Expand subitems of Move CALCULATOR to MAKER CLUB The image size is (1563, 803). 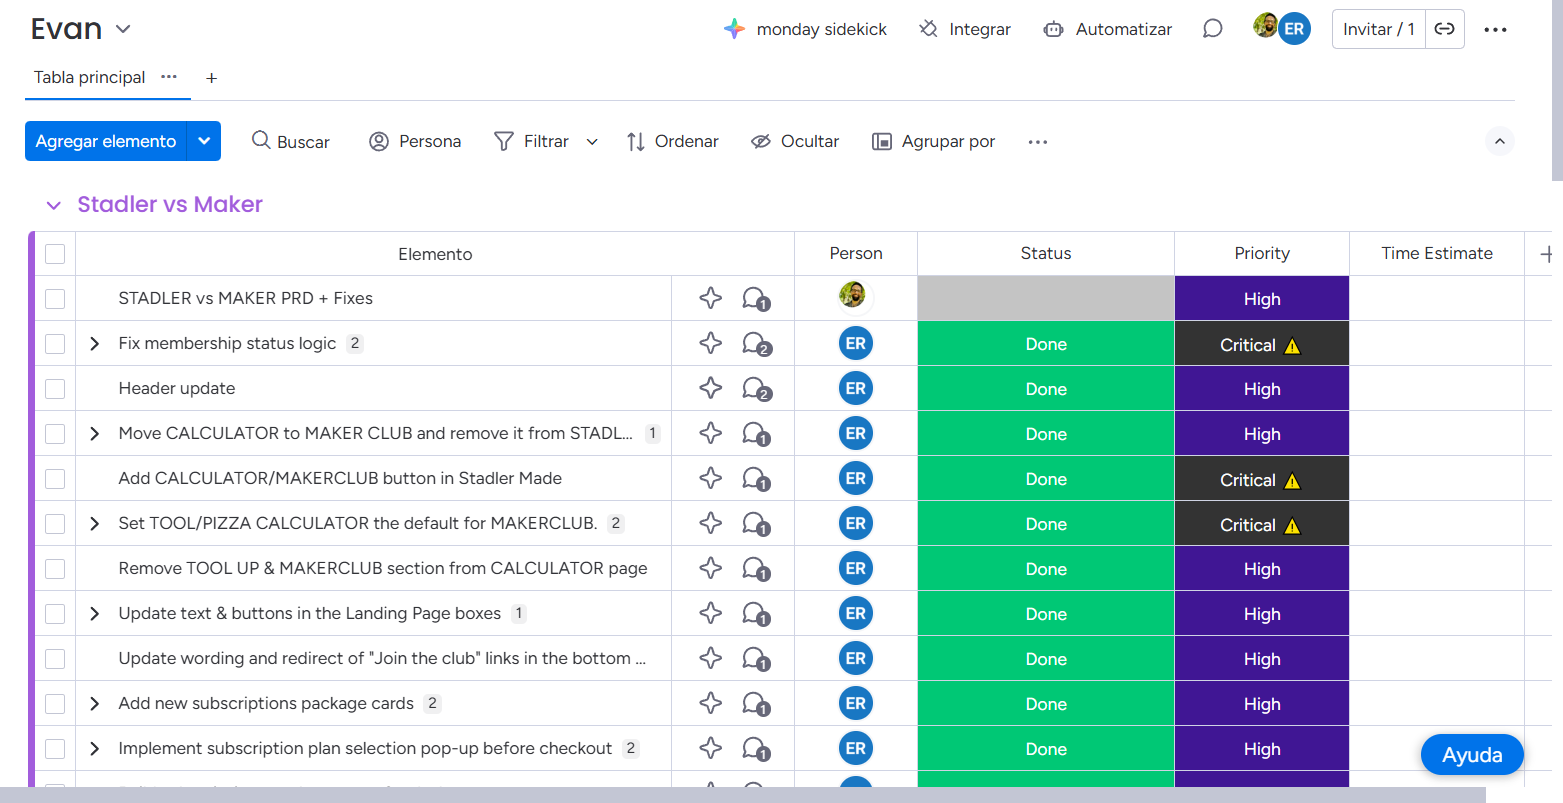click(x=95, y=434)
